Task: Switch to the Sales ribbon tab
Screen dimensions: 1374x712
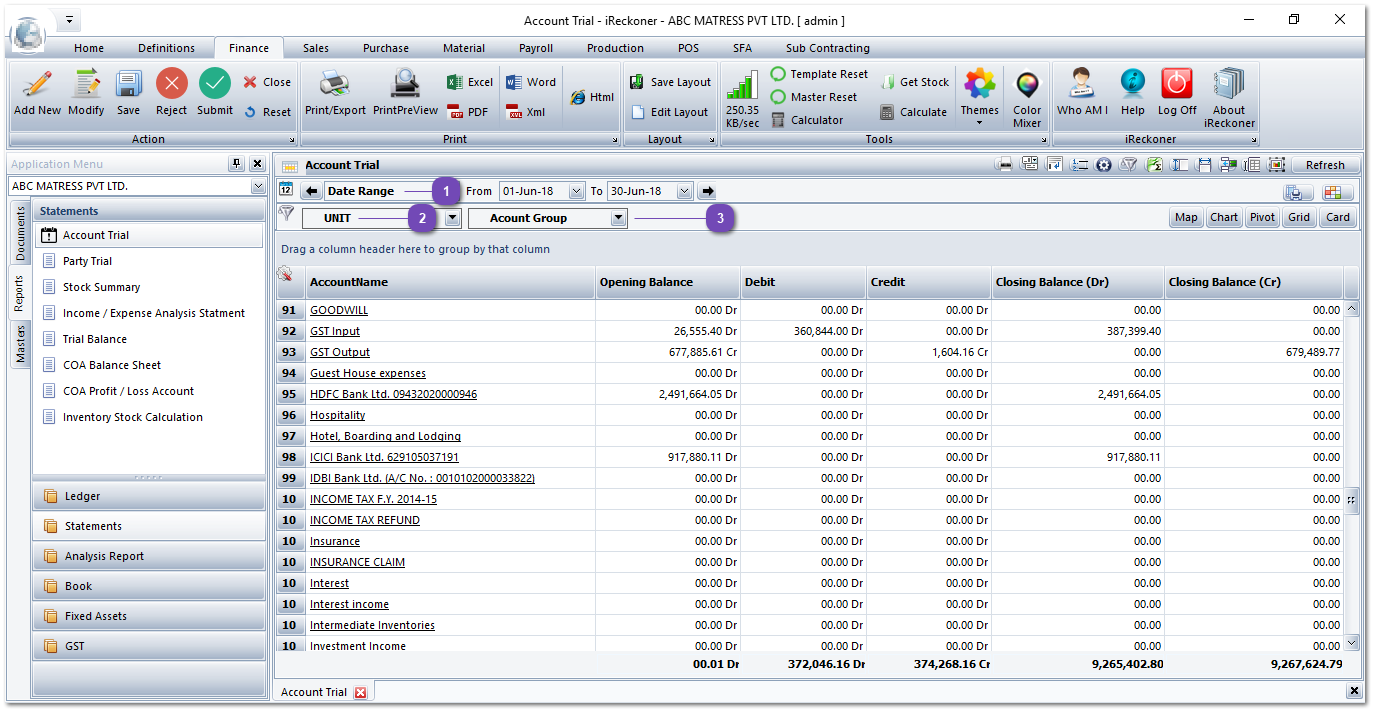Action: (x=316, y=48)
